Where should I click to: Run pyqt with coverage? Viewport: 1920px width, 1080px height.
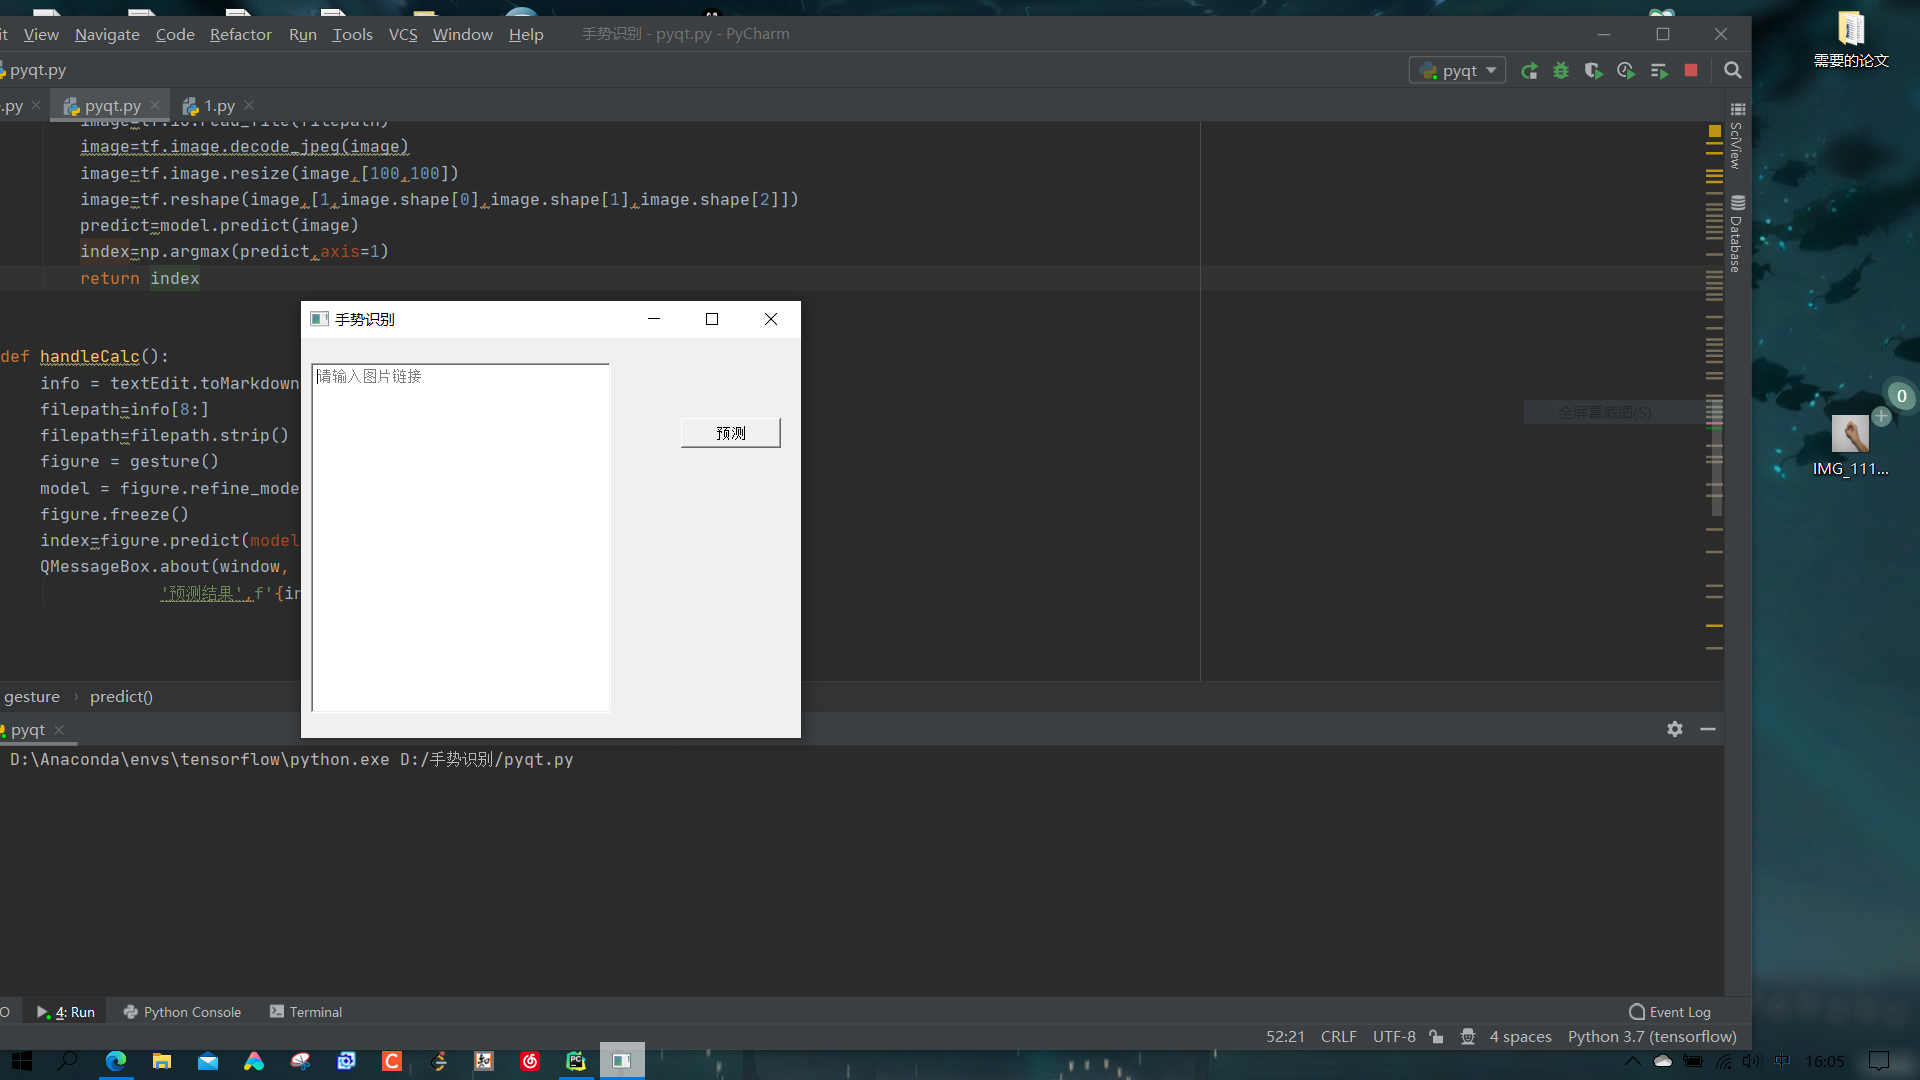pos(1593,71)
